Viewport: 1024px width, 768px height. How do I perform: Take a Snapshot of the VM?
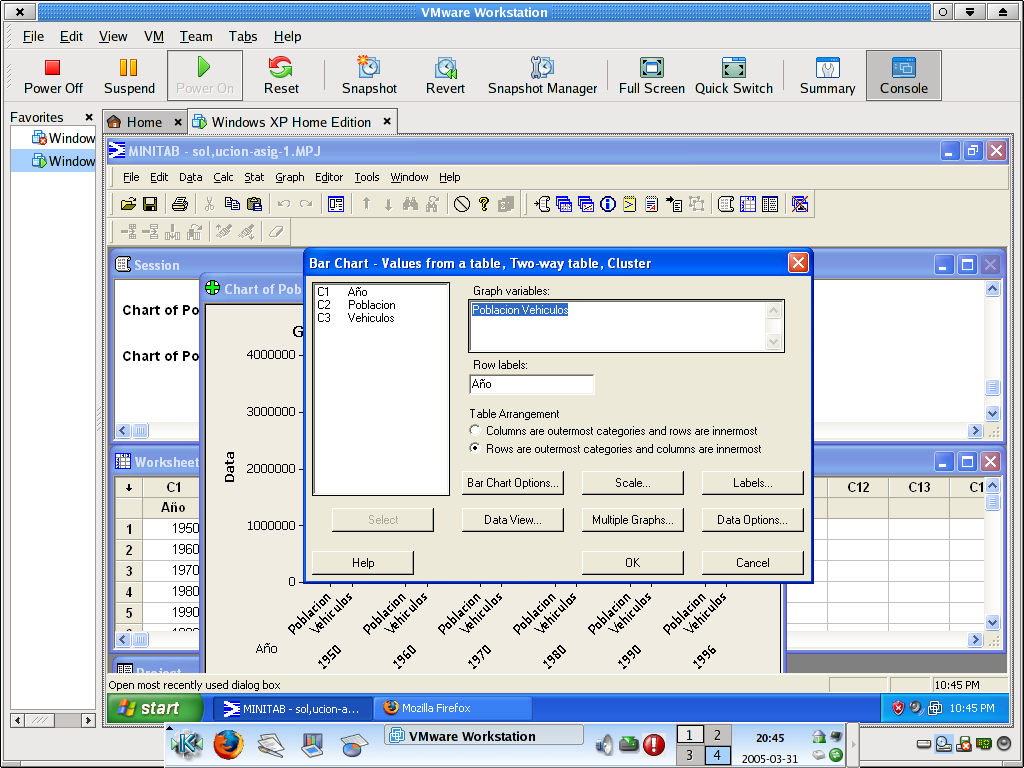369,76
